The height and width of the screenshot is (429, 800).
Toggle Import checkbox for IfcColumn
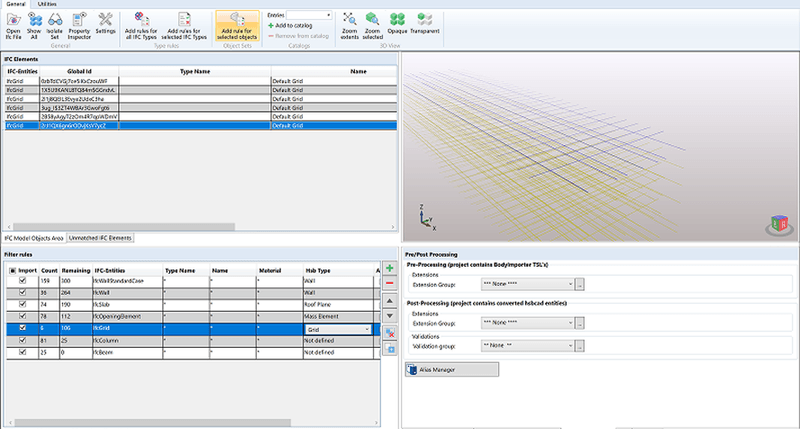[22, 340]
